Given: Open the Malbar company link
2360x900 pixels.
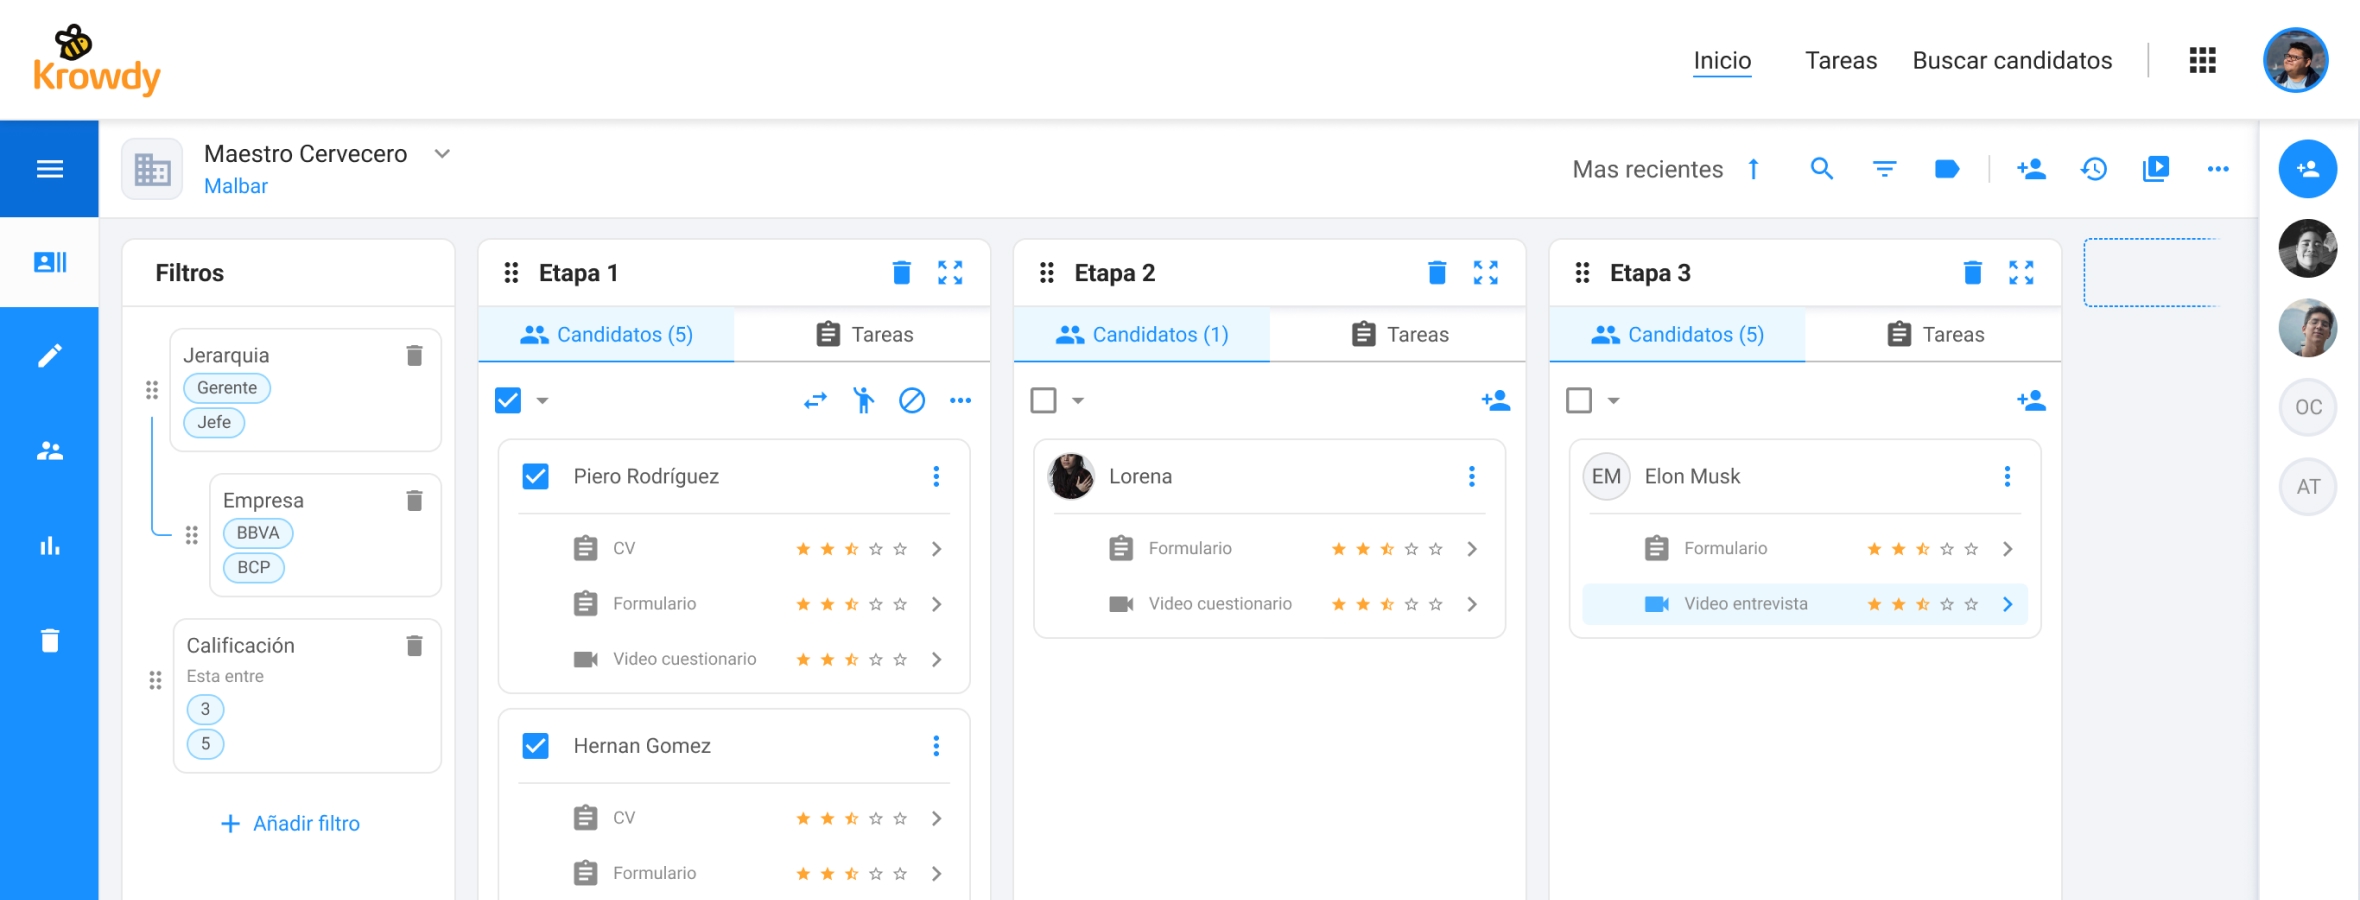Looking at the screenshot, I should [x=236, y=186].
